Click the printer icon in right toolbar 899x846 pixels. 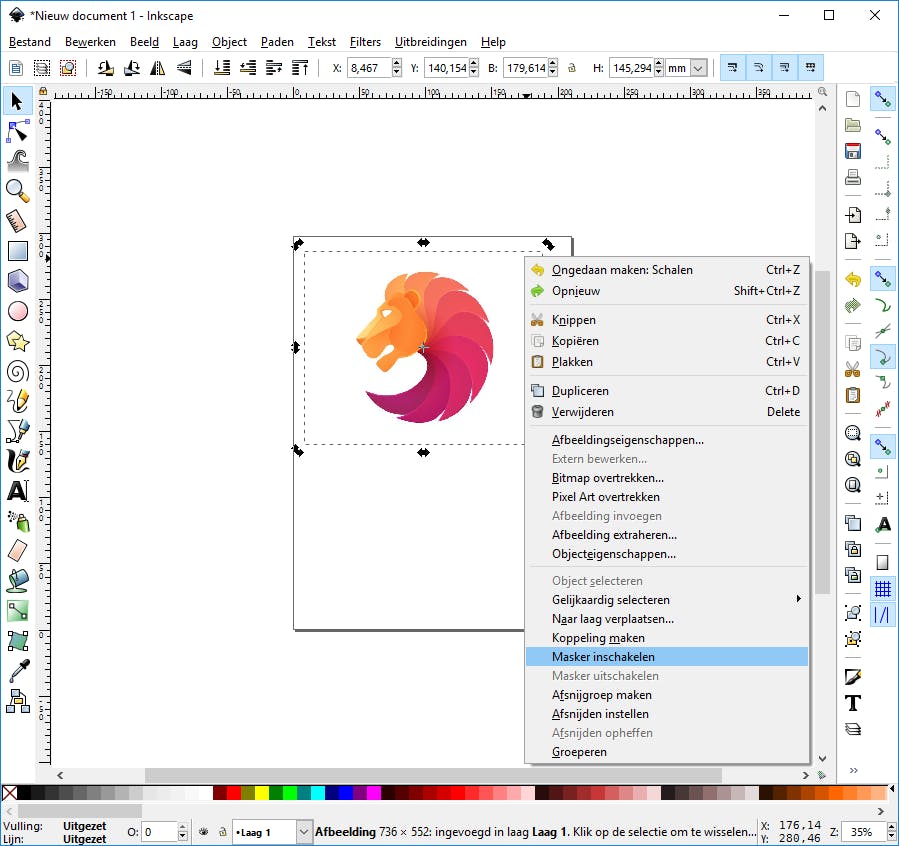(x=852, y=178)
